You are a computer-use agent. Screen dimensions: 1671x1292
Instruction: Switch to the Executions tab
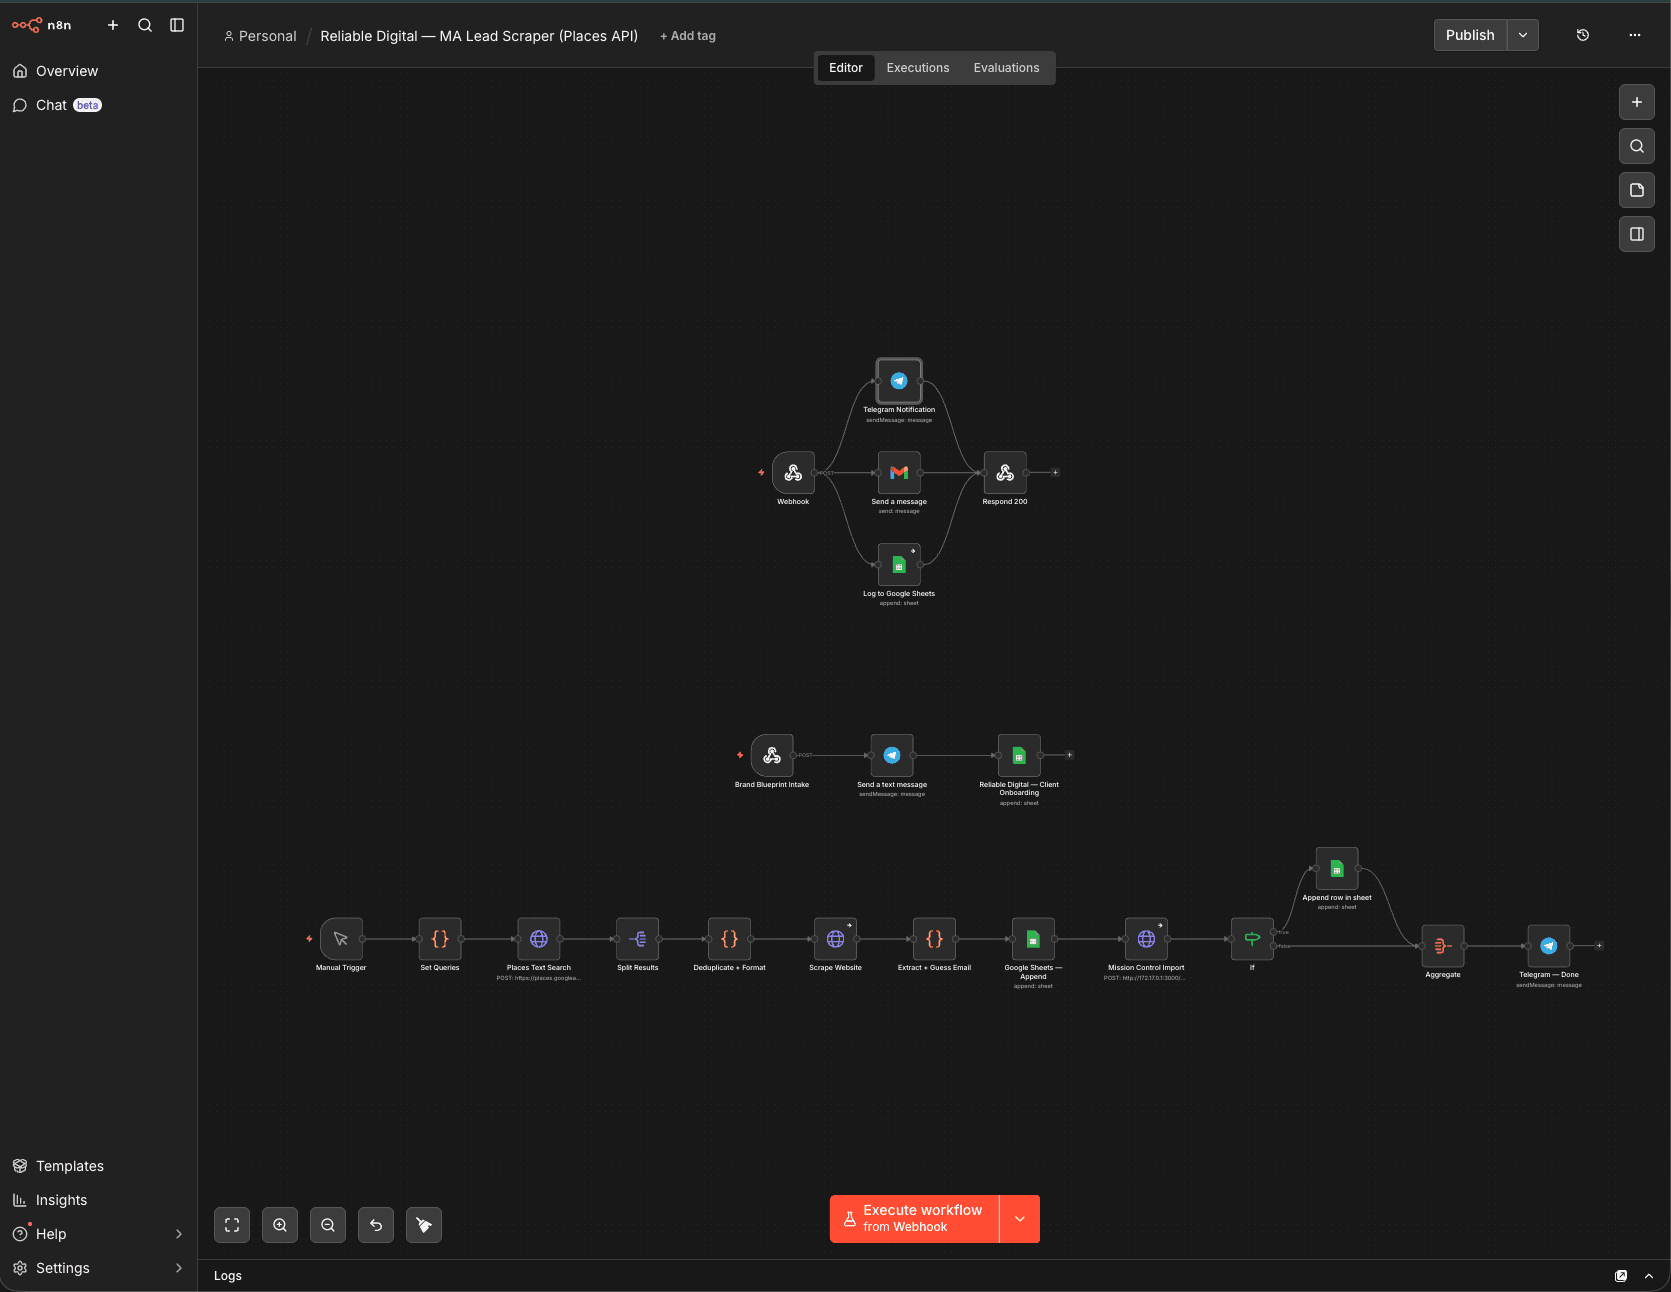tap(917, 68)
